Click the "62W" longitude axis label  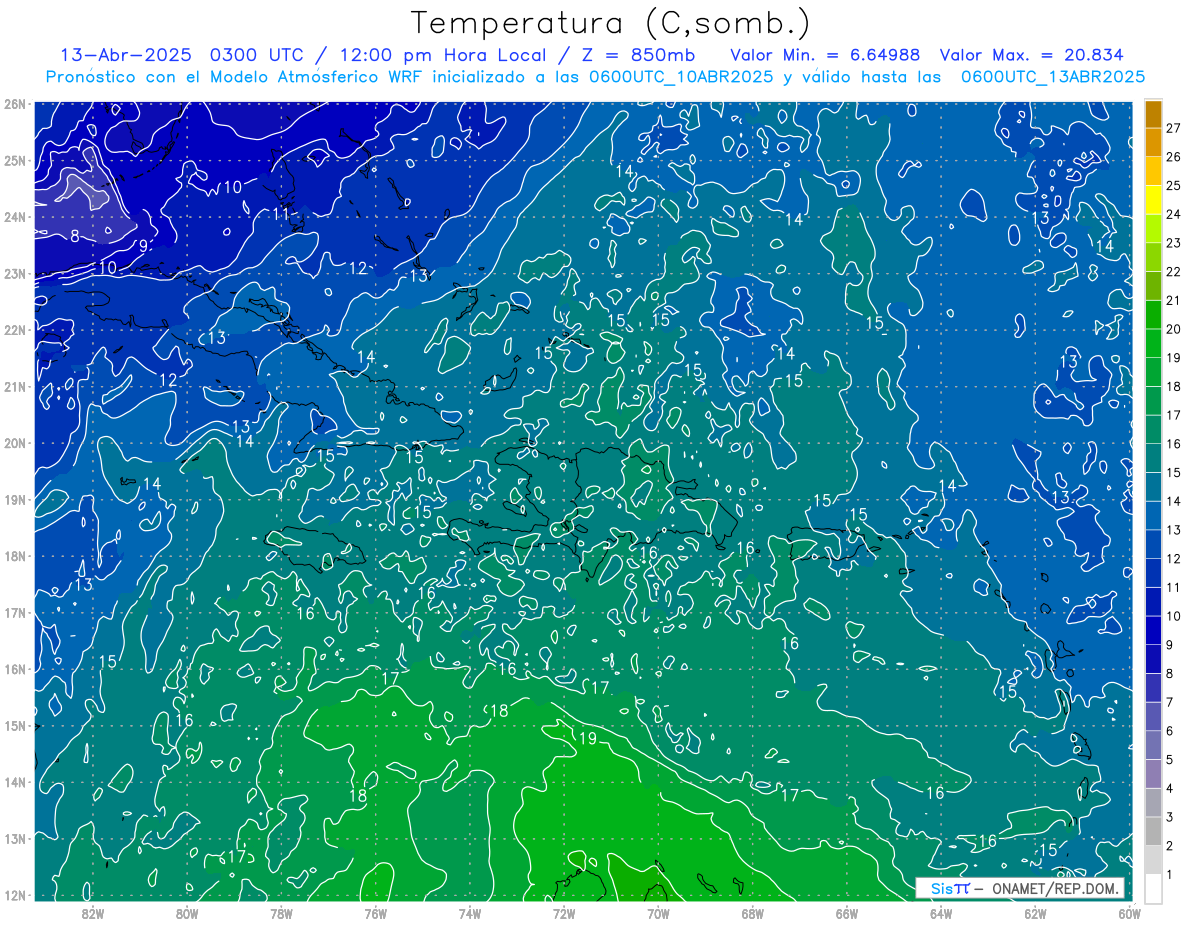pos(1035,913)
